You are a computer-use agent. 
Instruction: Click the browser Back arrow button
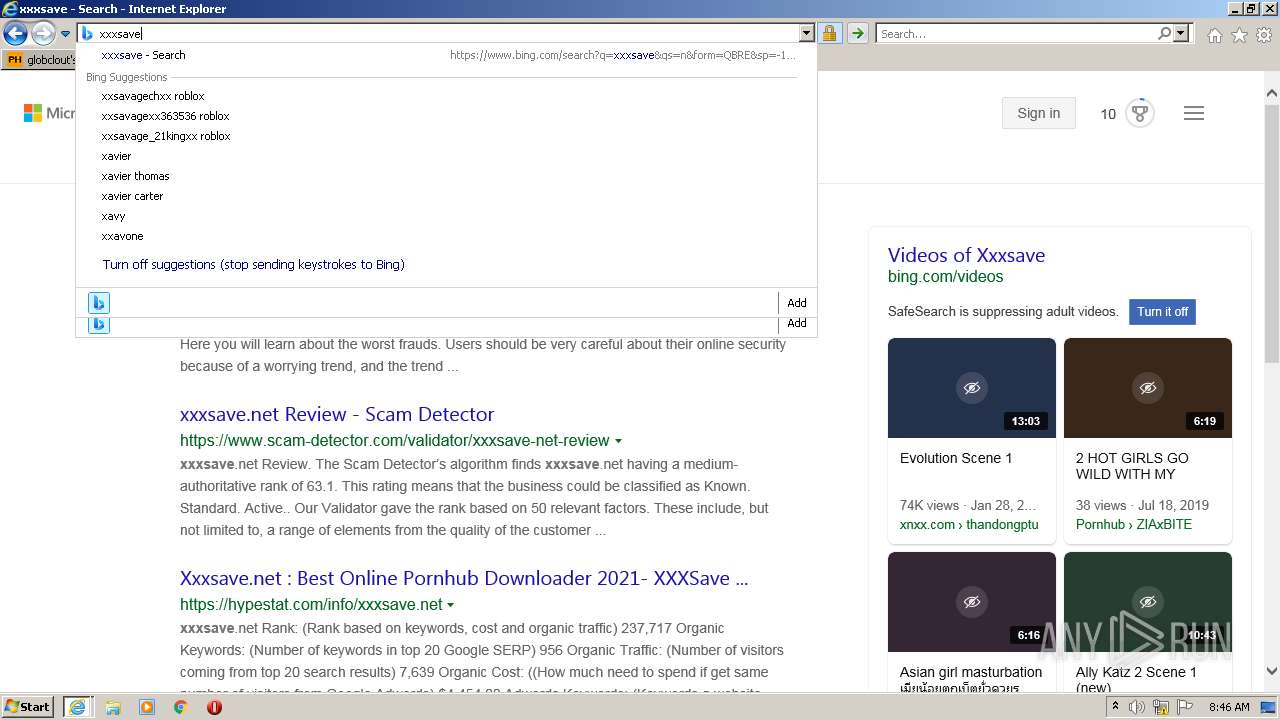pyautogui.click(x=15, y=33)
